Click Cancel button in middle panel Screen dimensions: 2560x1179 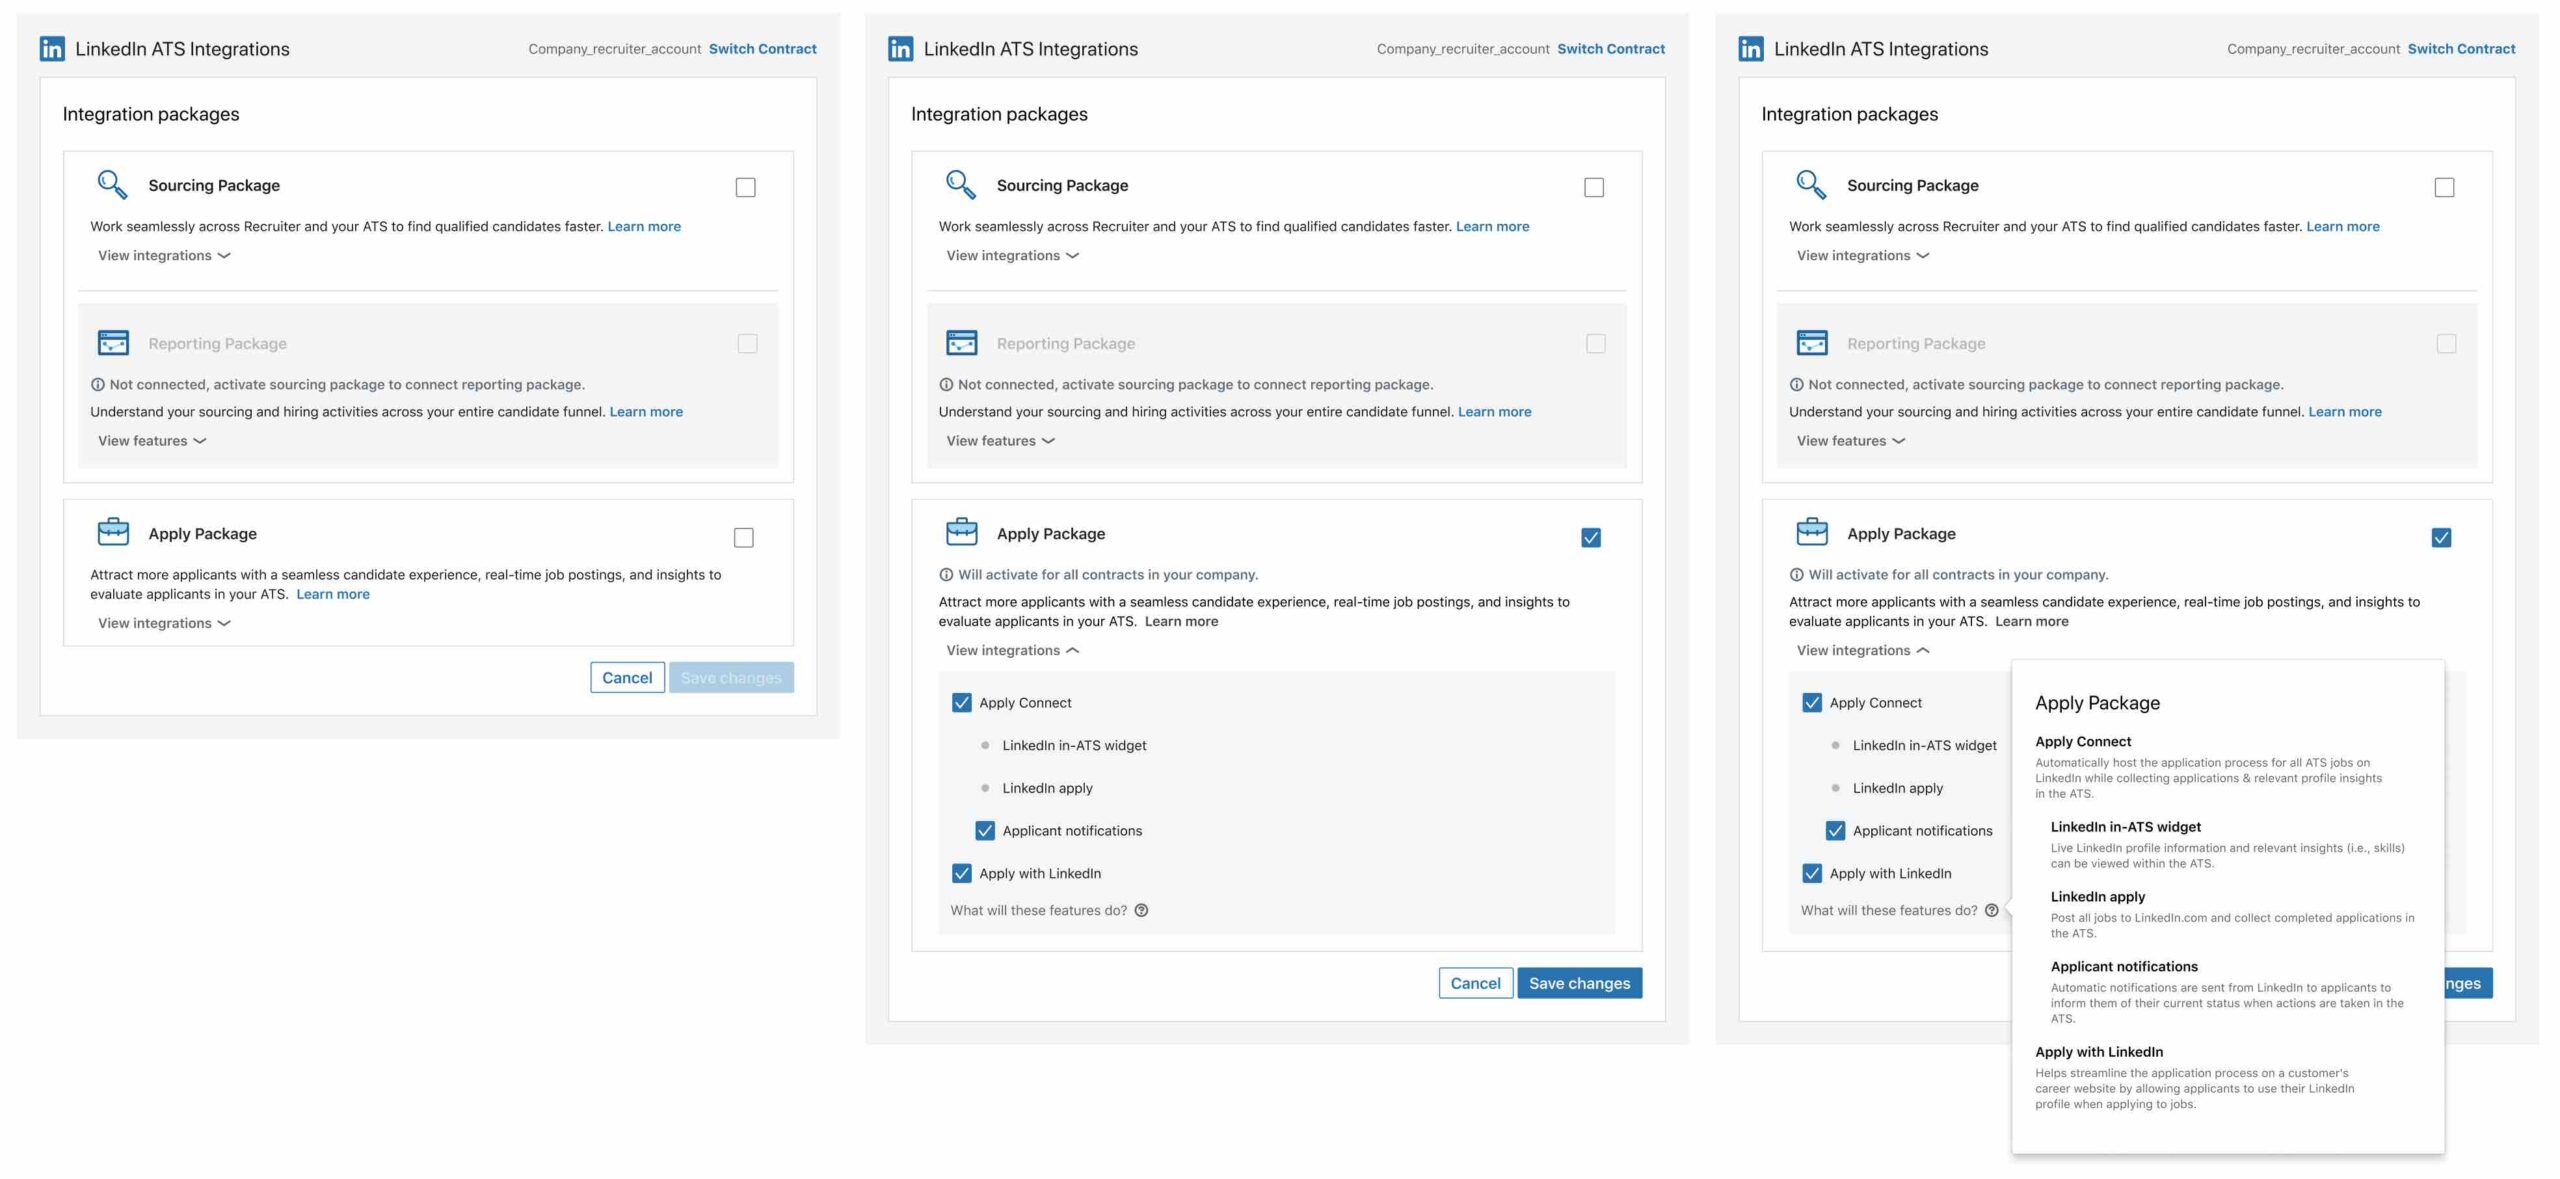point(1475,984)
